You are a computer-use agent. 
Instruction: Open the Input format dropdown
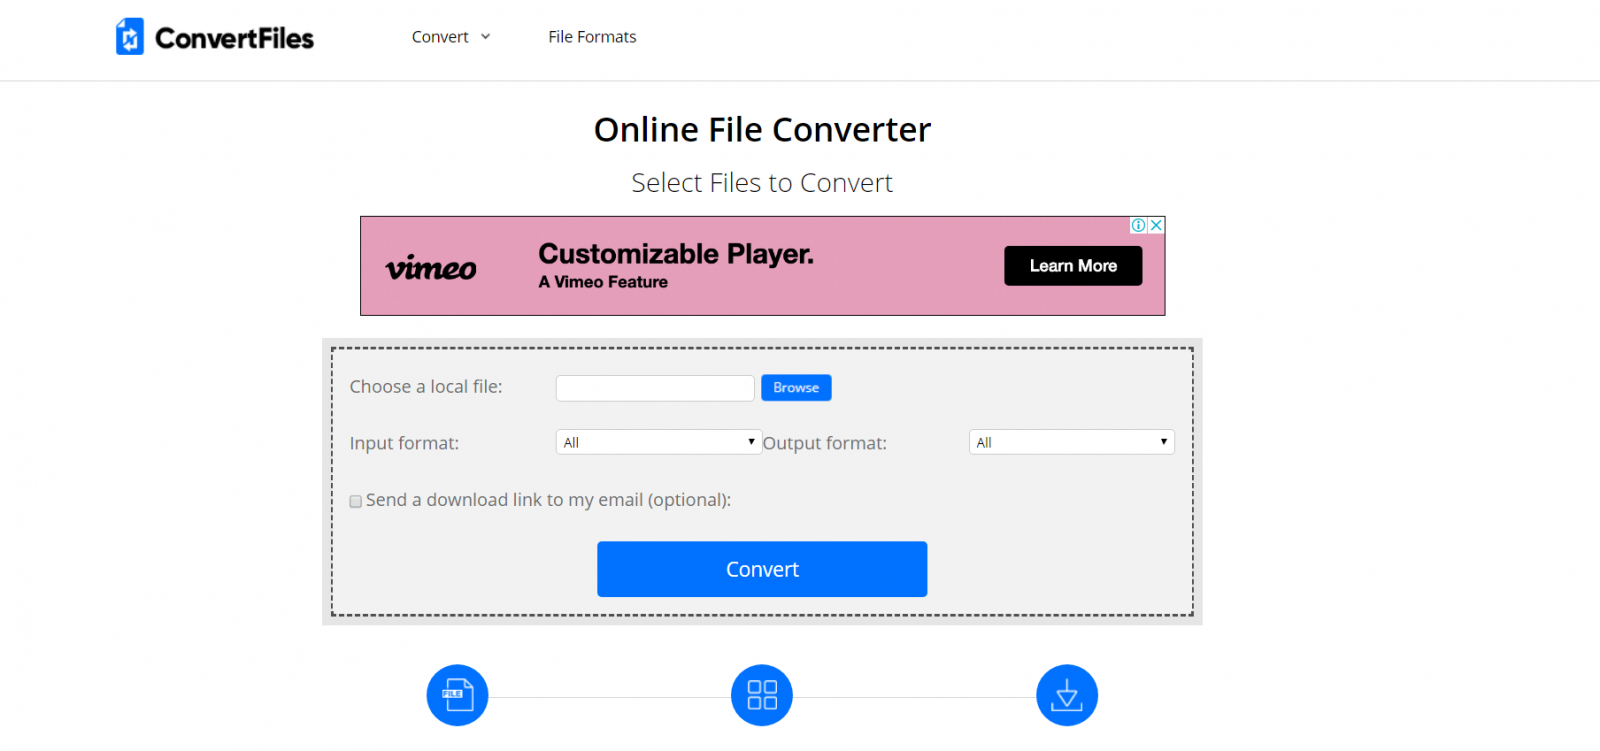658,442
